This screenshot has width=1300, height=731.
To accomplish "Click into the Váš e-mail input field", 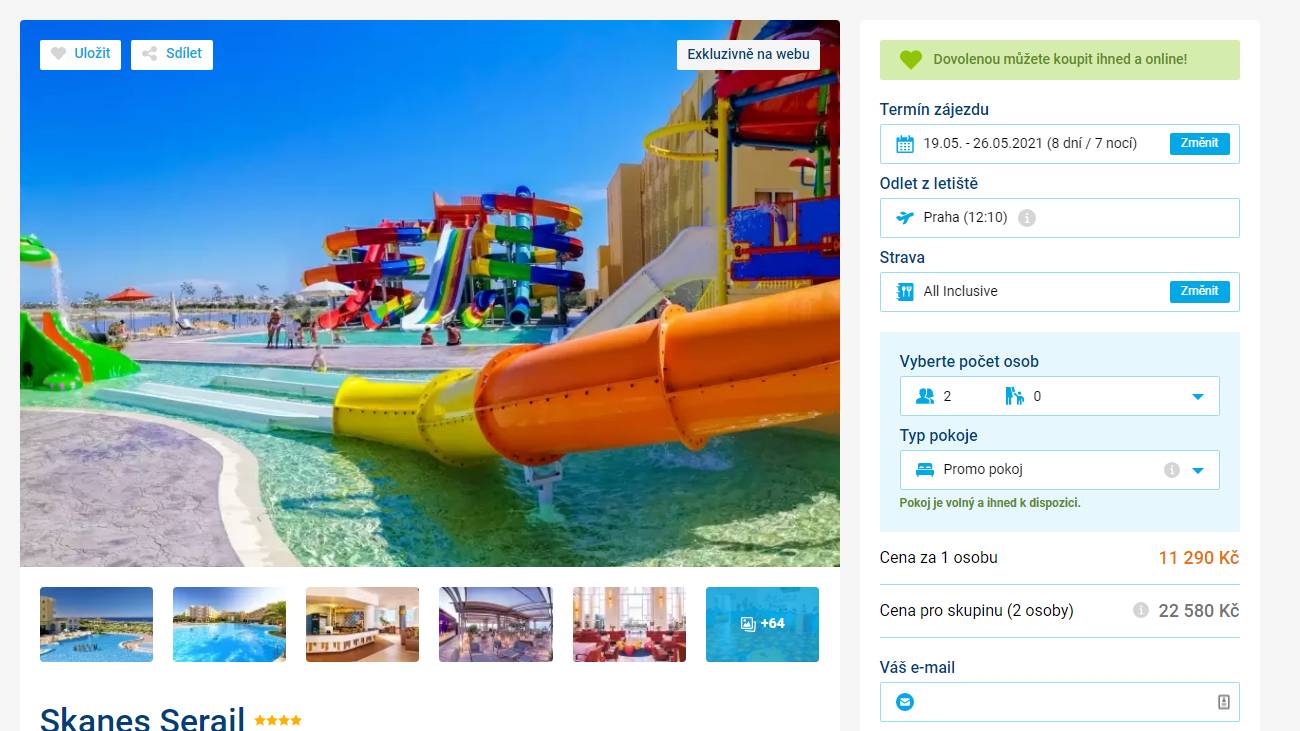I will point(1060,702).
